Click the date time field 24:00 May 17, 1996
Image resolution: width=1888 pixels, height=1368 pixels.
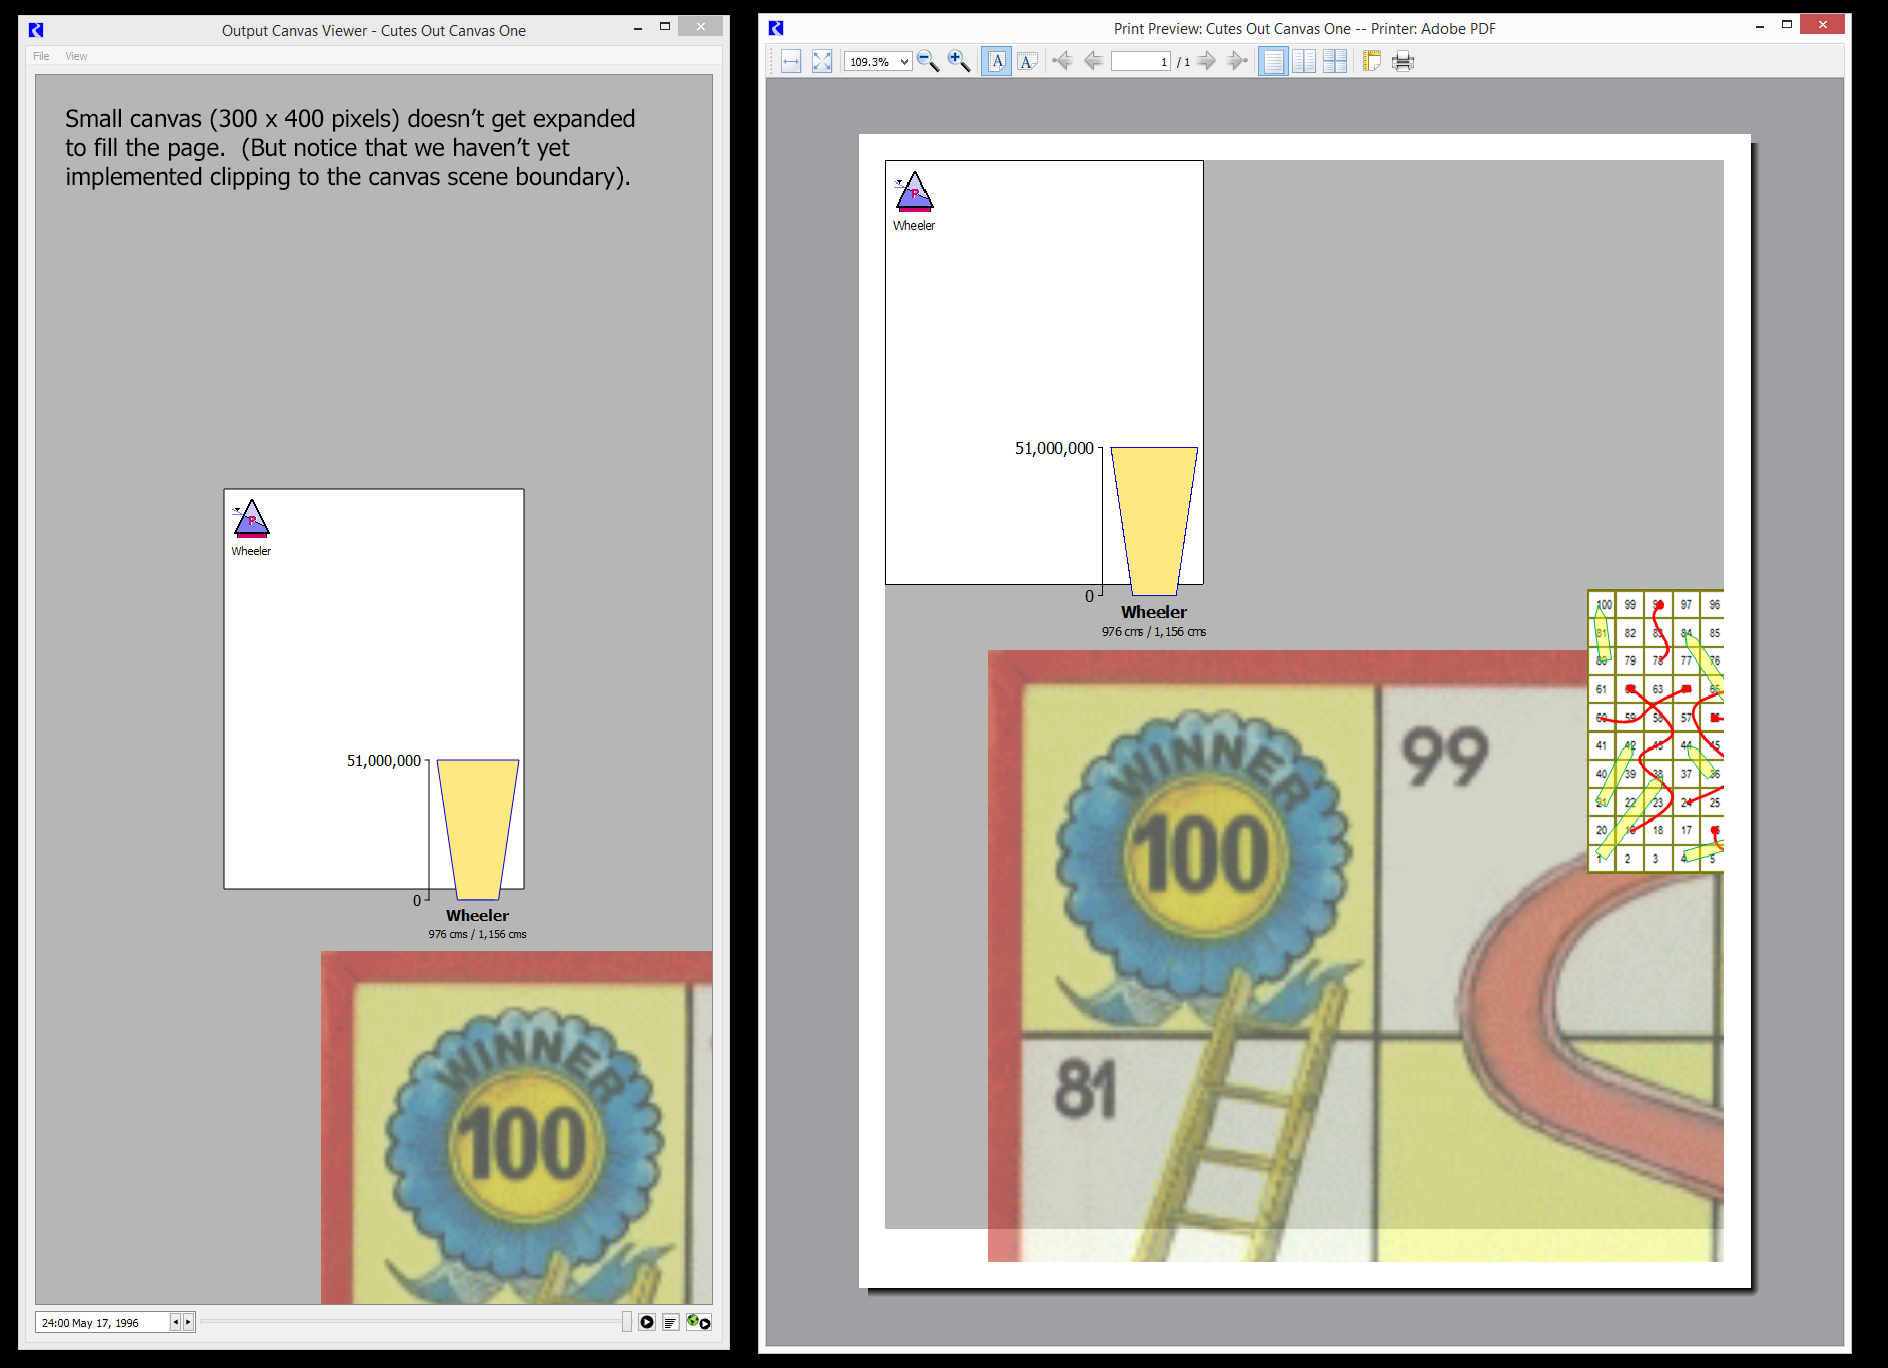tap(102, 1323)
